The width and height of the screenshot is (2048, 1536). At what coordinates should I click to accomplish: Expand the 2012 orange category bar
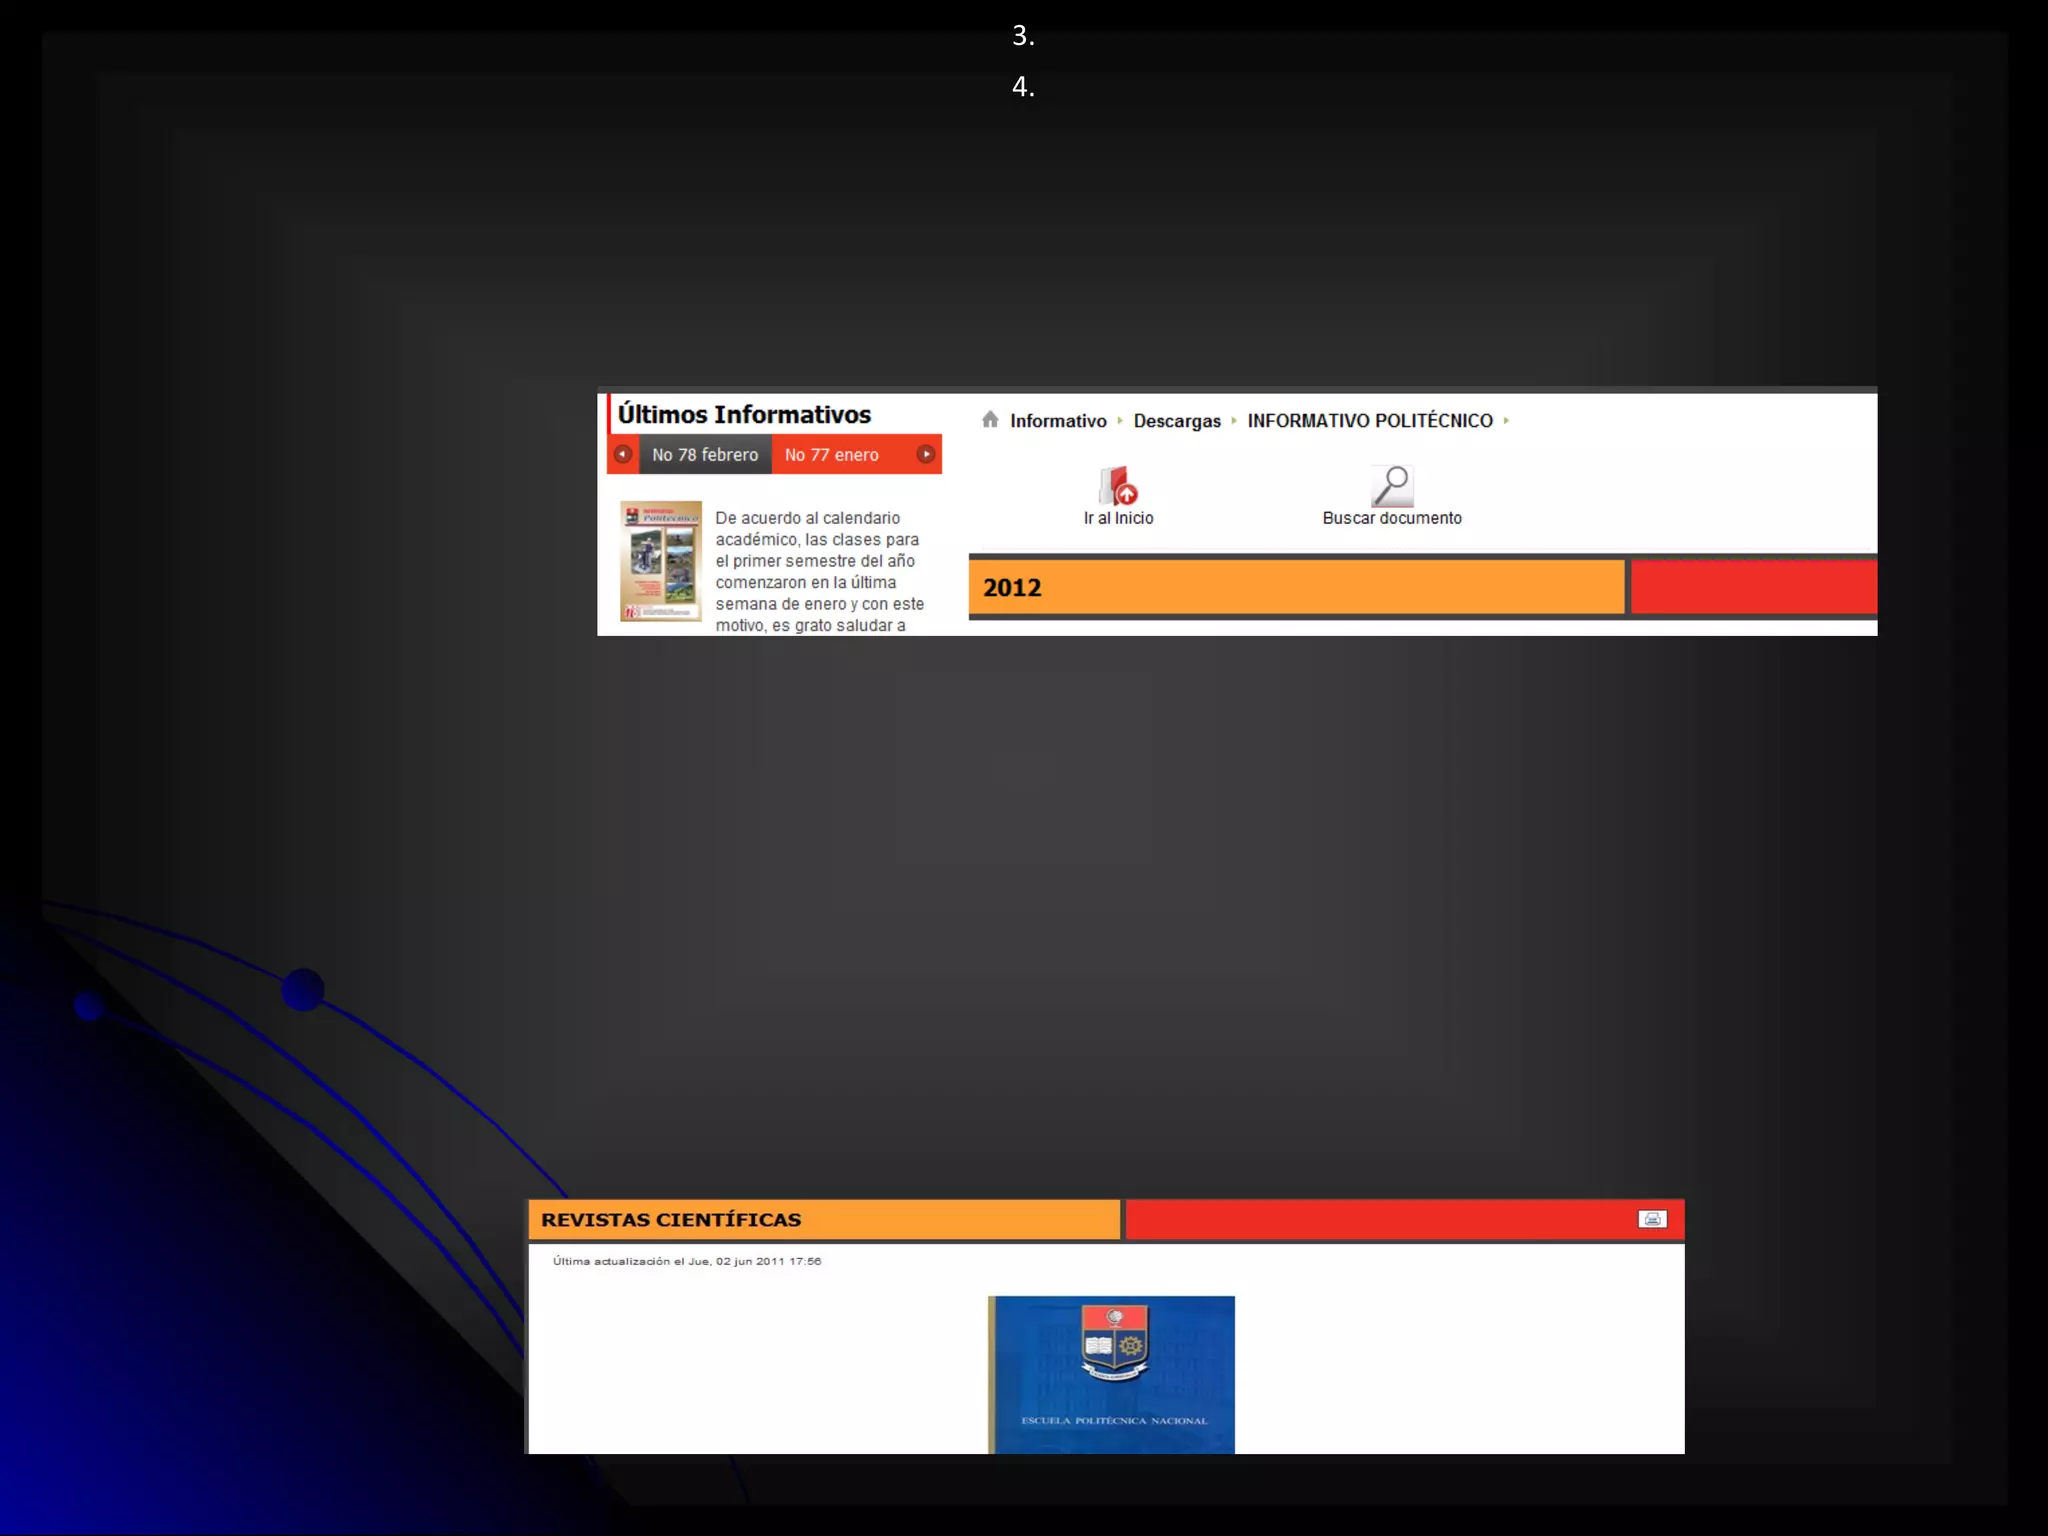[1295, 587]
